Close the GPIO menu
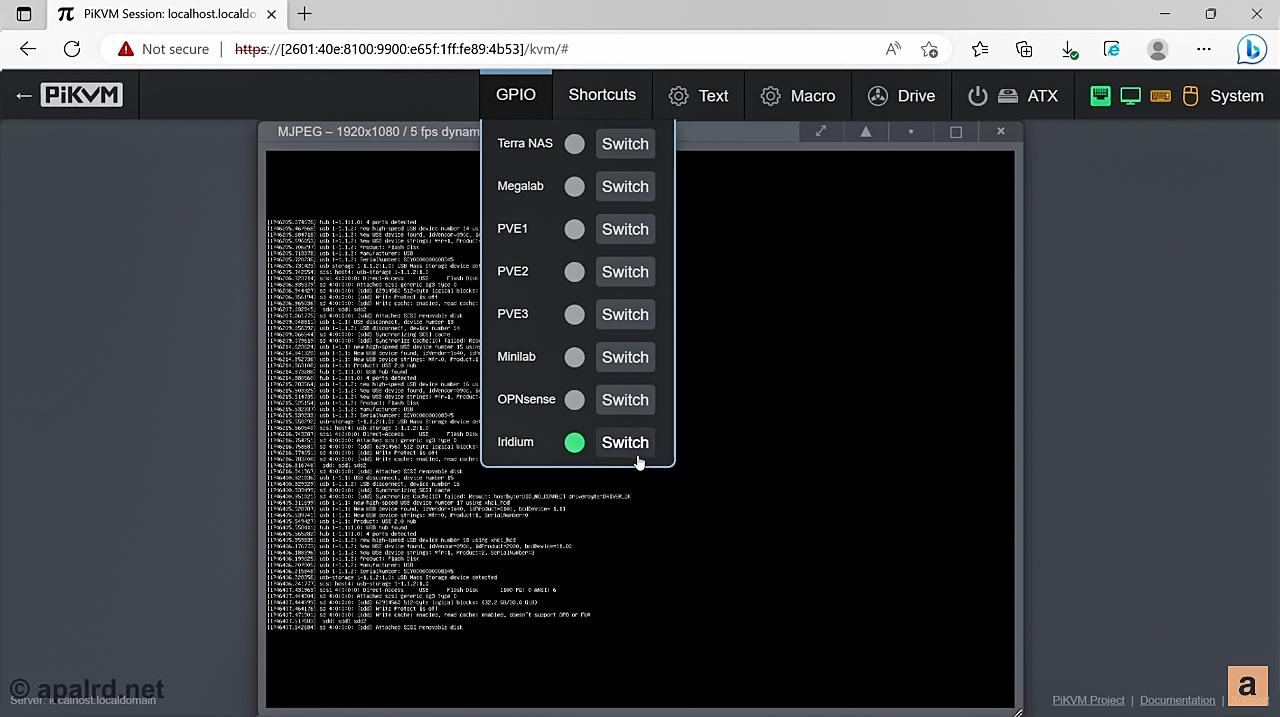The height and width of the screenshot is (717, 1280). [x=516, y=95]
